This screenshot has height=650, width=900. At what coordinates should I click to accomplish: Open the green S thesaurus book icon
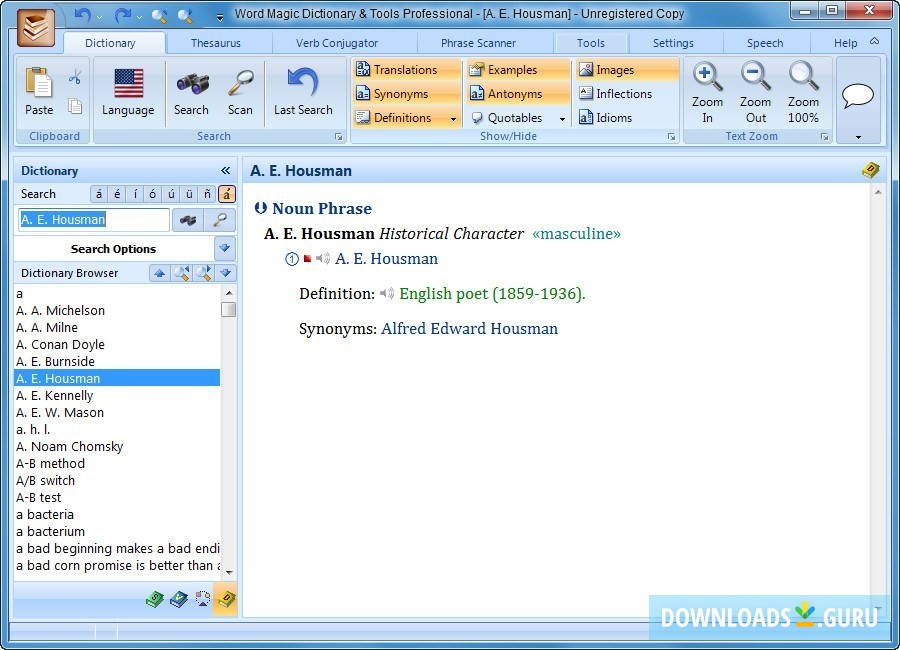pos(155,600)
